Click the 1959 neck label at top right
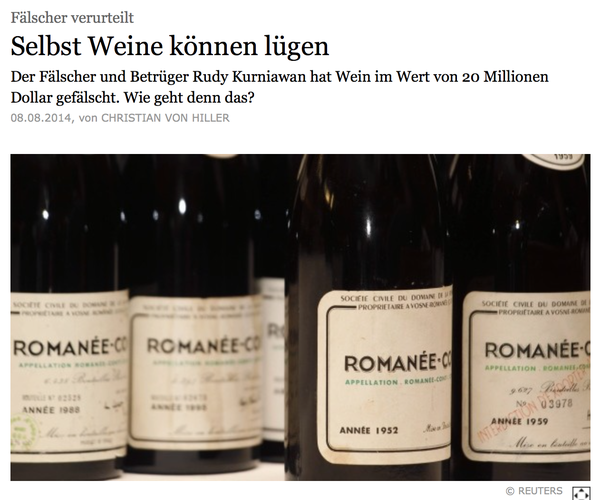This screenshot has height=500, width=600. [555, 161]
